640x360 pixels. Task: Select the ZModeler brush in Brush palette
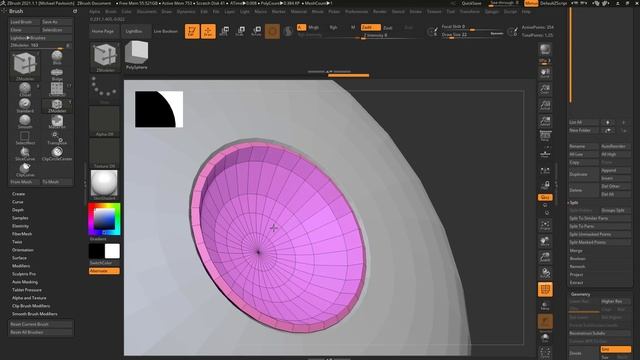click(25, 65)
